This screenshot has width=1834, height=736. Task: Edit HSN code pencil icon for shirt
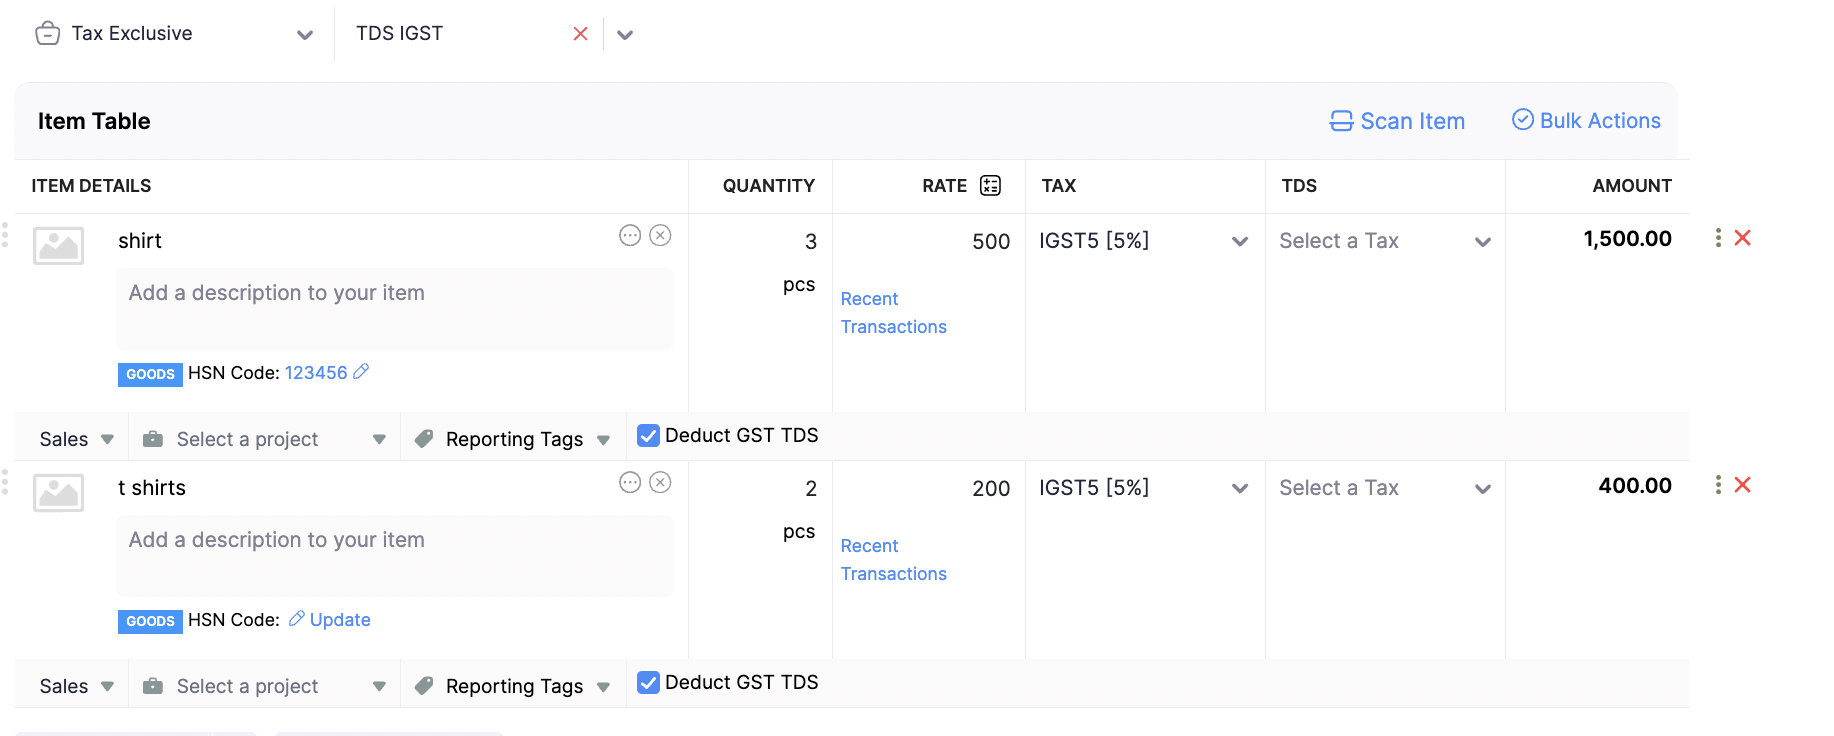pos(361,372)
